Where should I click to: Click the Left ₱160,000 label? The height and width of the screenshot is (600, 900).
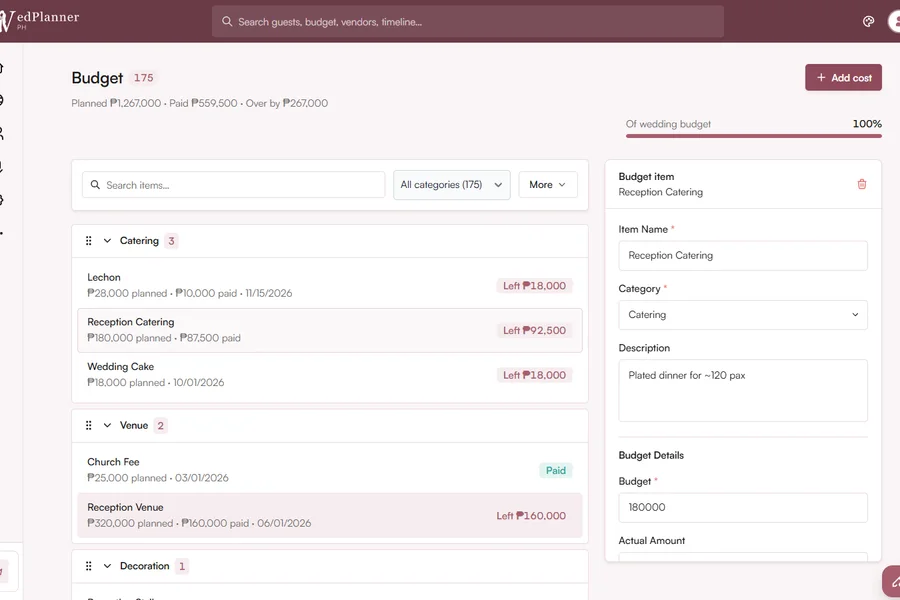click(531, 516)
